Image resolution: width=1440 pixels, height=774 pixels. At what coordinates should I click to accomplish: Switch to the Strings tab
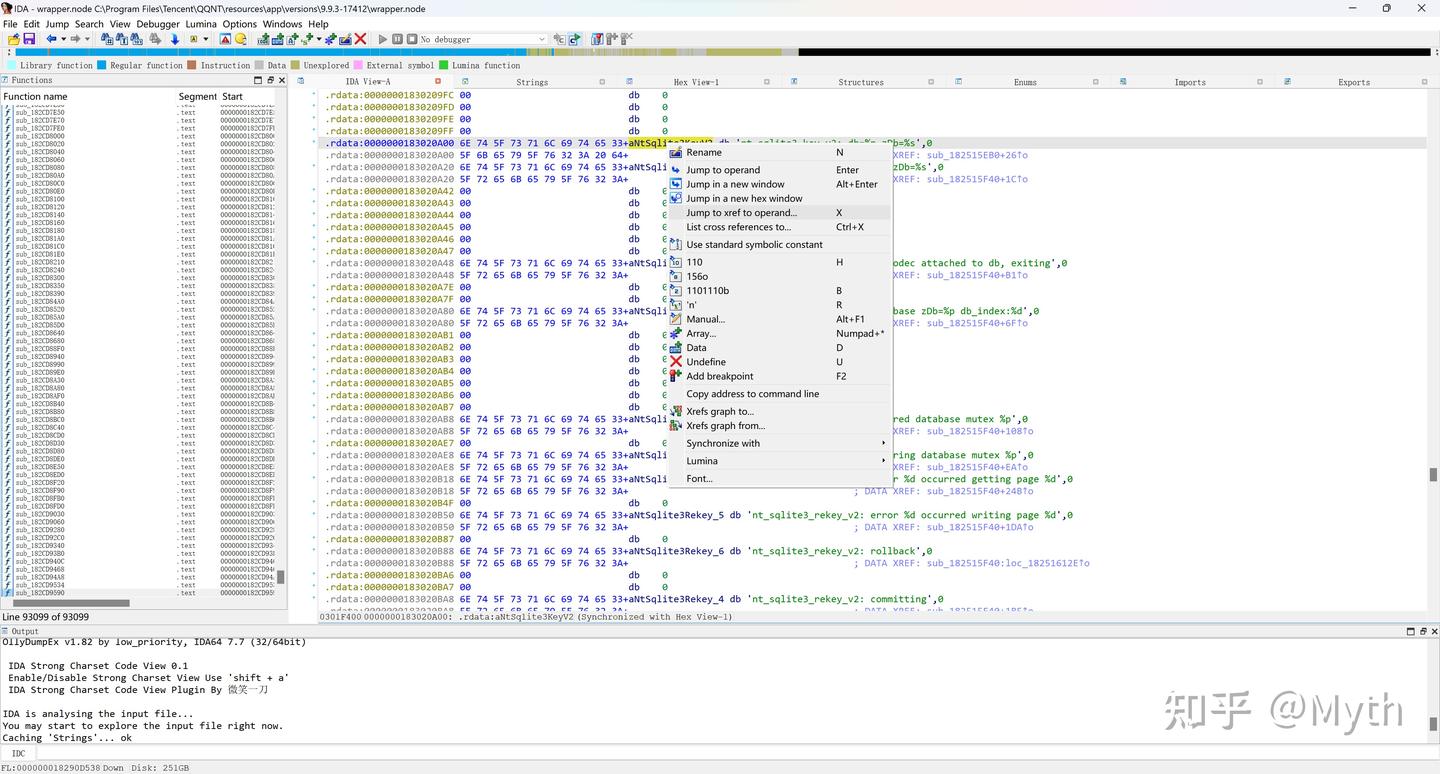[x=532, y=82]
